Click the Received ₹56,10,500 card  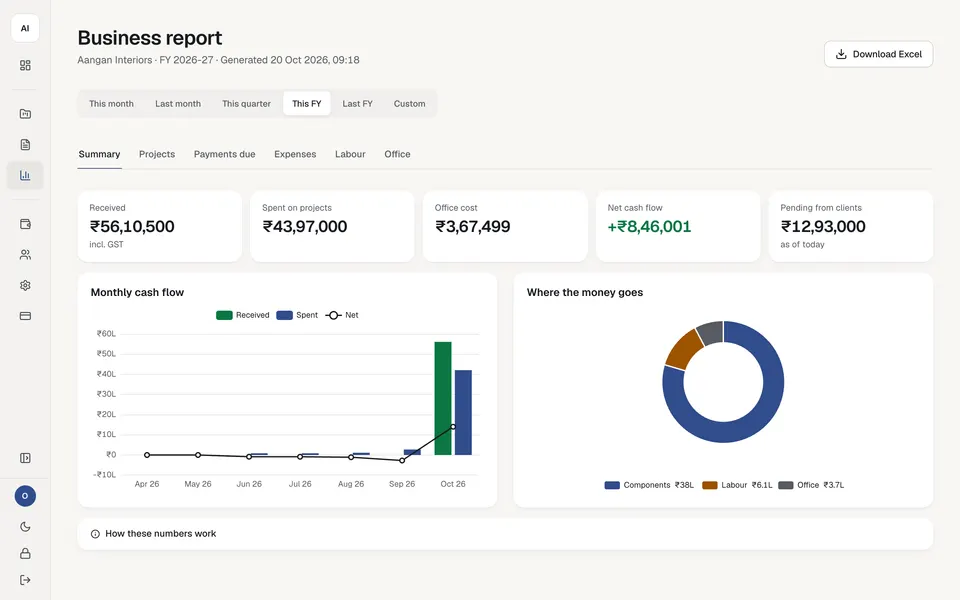[160, 226]
